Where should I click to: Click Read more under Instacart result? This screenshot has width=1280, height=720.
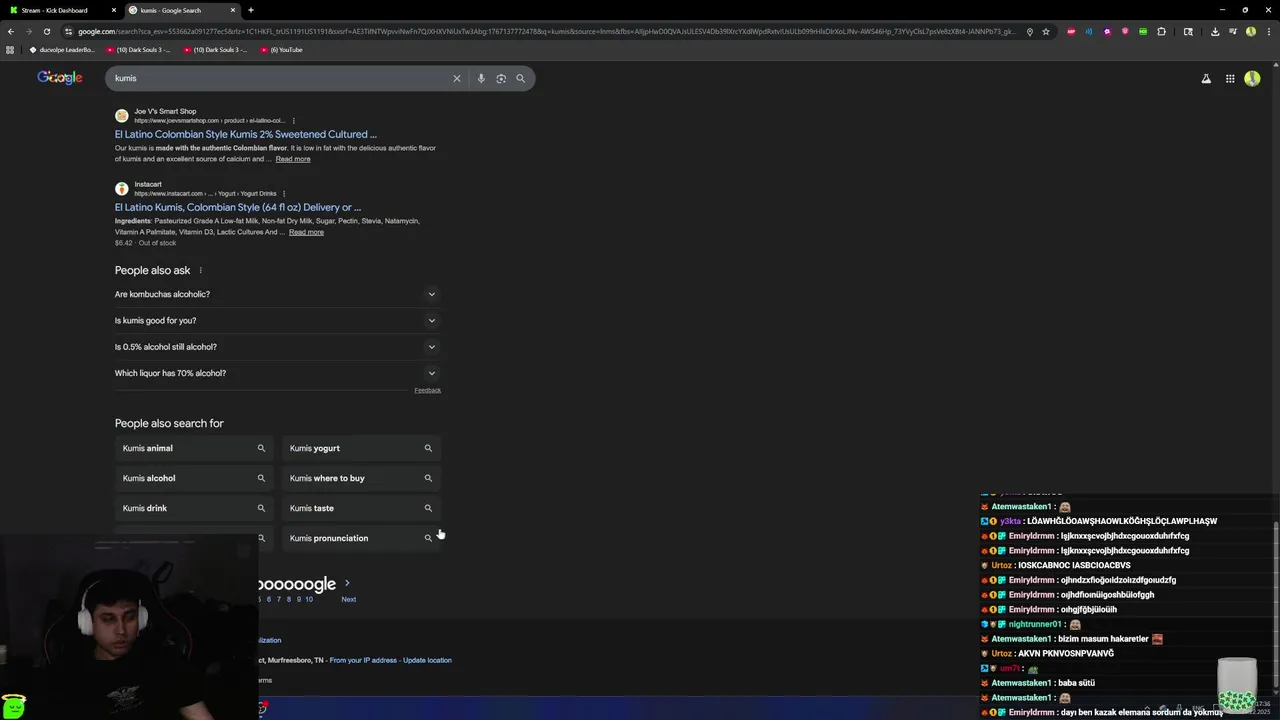306,232
